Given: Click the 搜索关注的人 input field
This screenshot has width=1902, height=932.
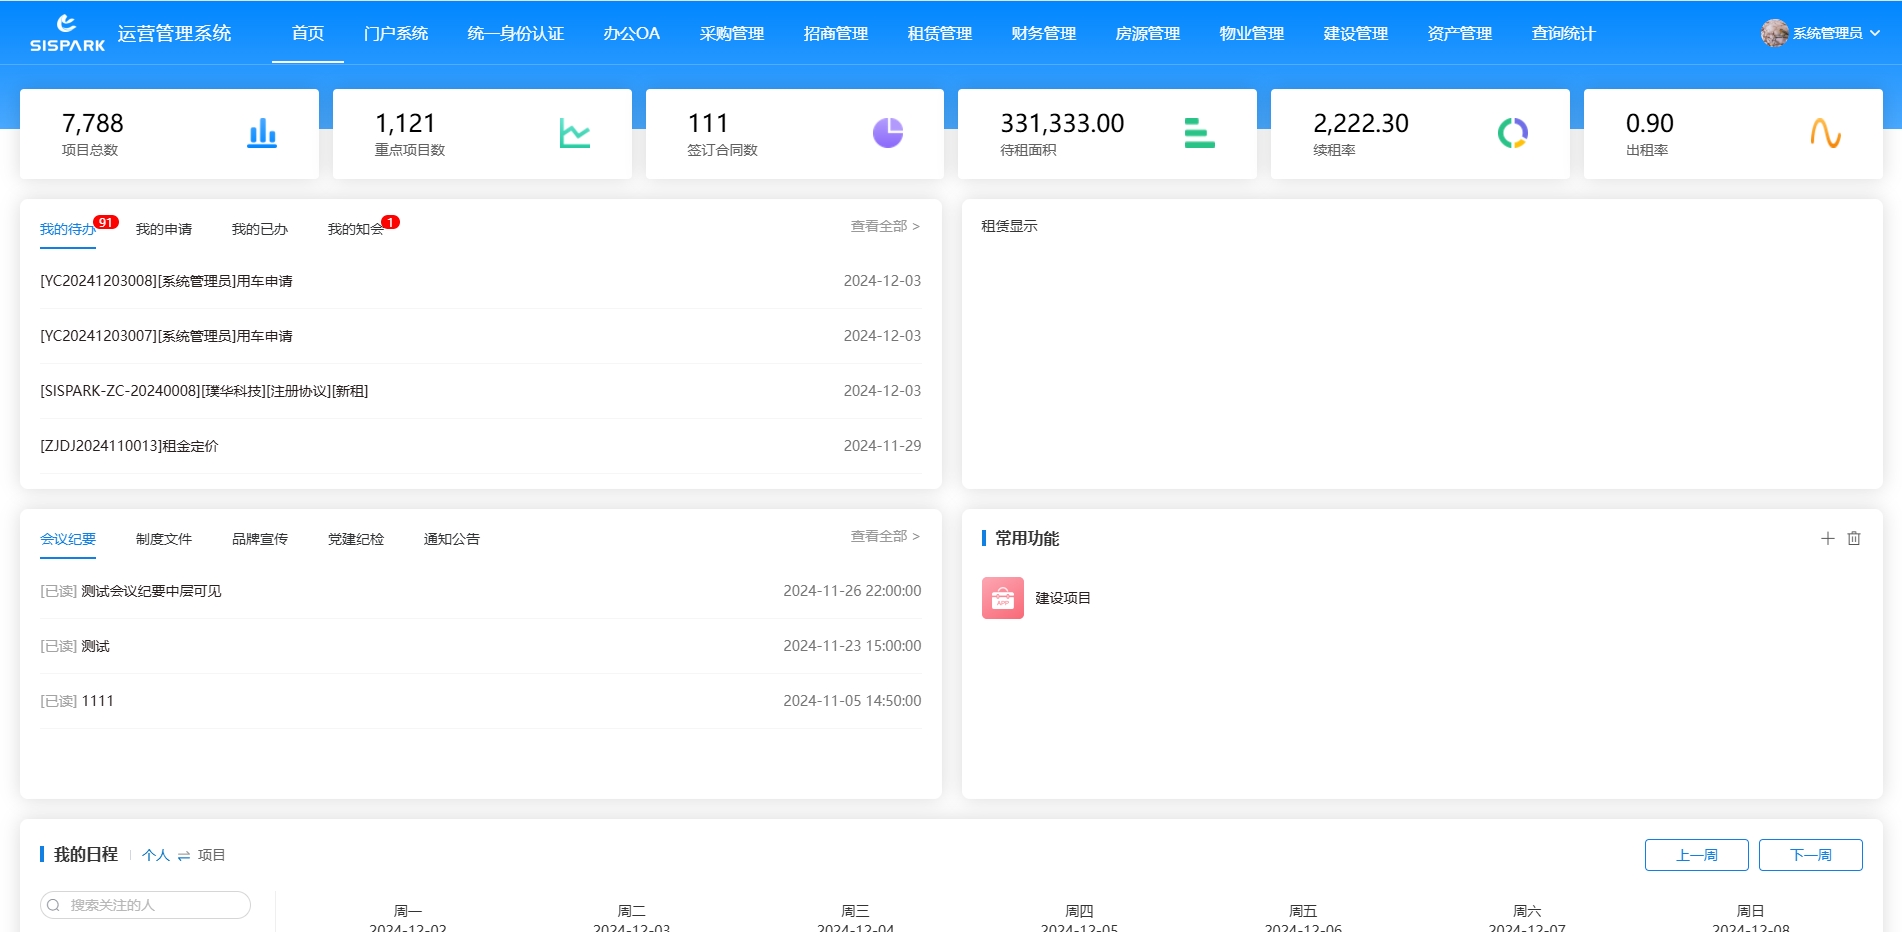Looking at the screenshot, I should 145,904.
